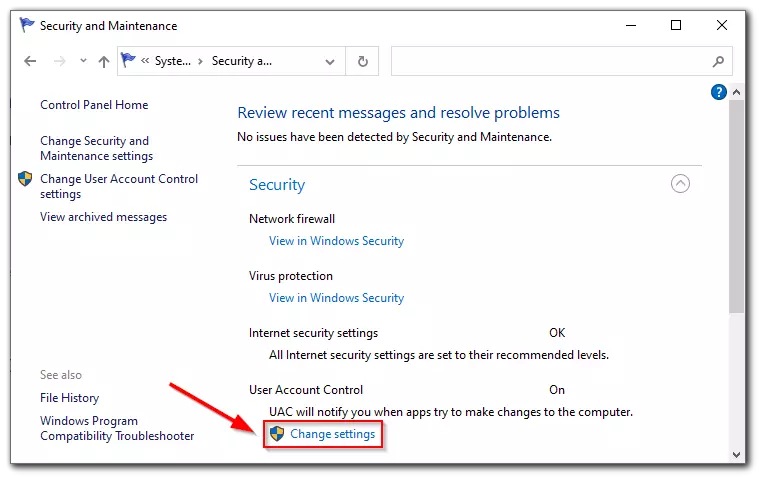Viewport: 764px width, 482px height.
Task: Click View in Windows Security under Virus protection
Action: pos(337,298)
